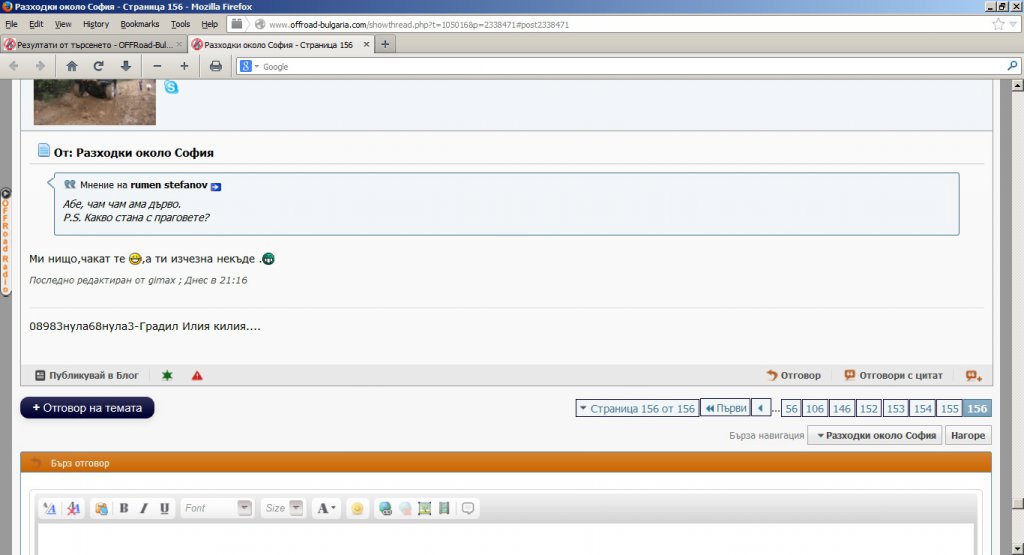This screenshot has height=555, width=1024.
Task: Go to page 152 of the thread
Action: (x=869, y=408)
